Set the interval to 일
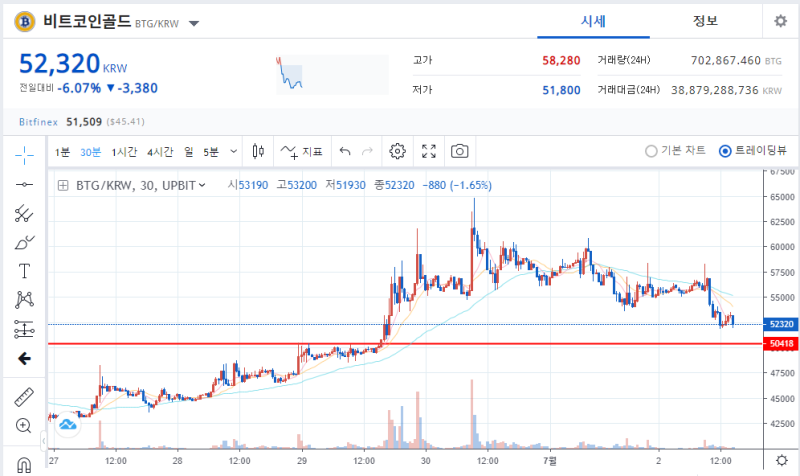This screenshot has height=476, width=800. (189, 152)
